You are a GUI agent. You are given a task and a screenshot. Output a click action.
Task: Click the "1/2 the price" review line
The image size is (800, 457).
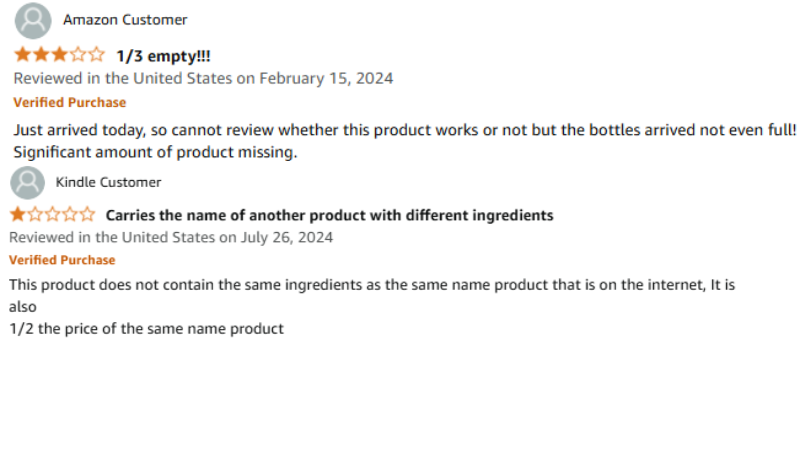146,329
